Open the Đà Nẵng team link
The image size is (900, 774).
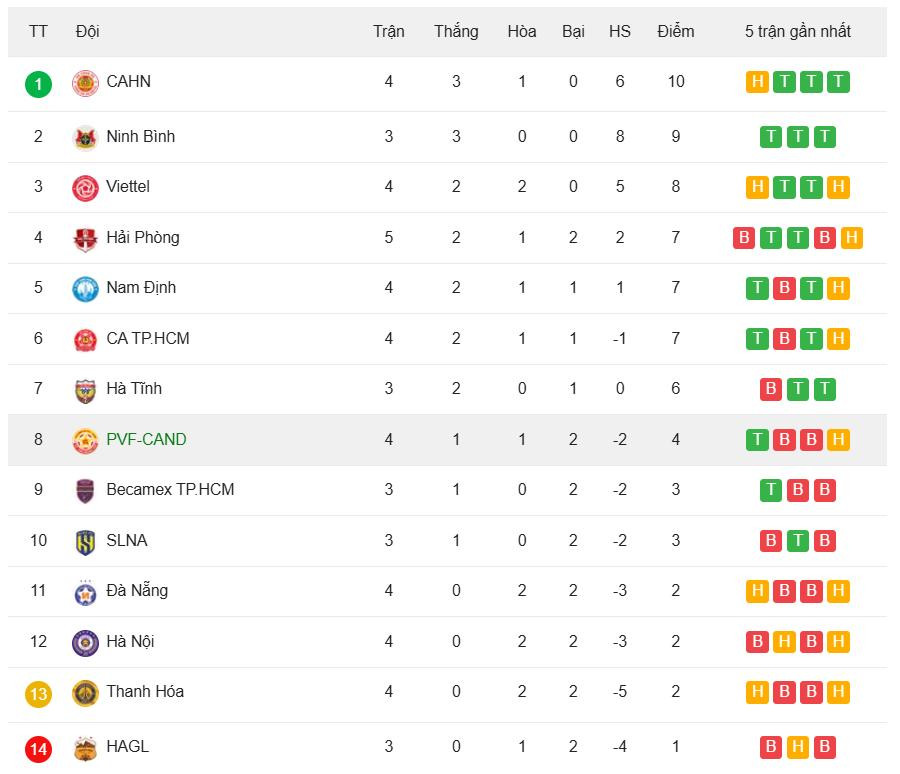click(137, 591)
